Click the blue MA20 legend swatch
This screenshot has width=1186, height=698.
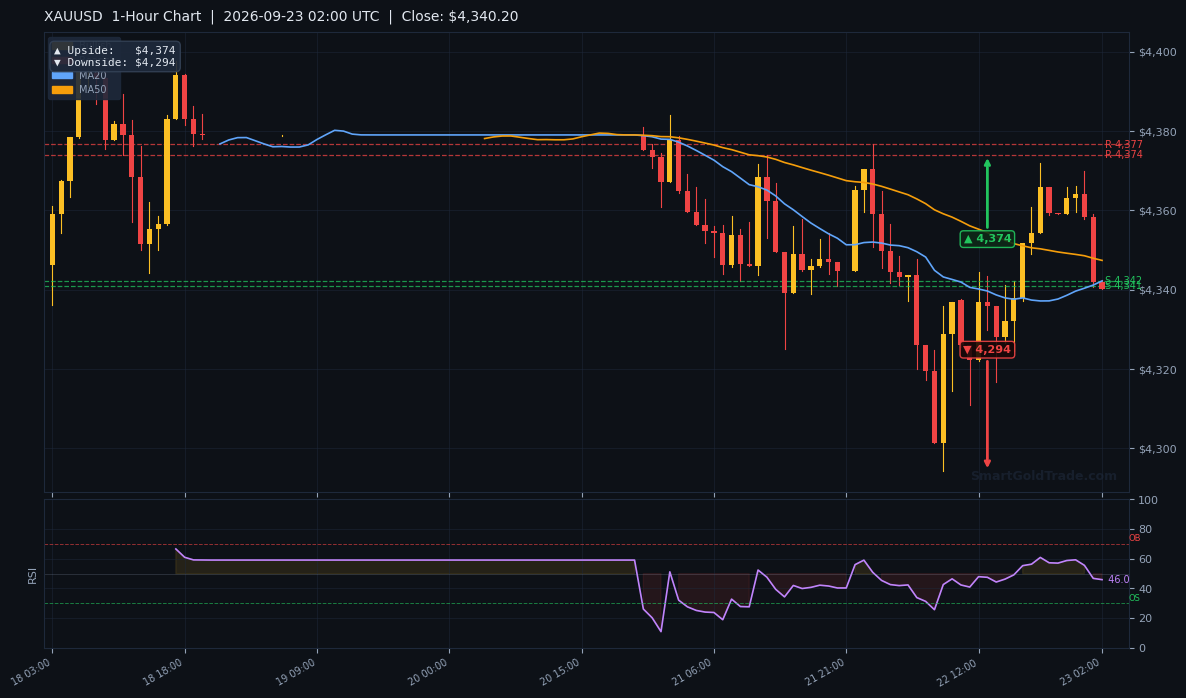(62, 76)
